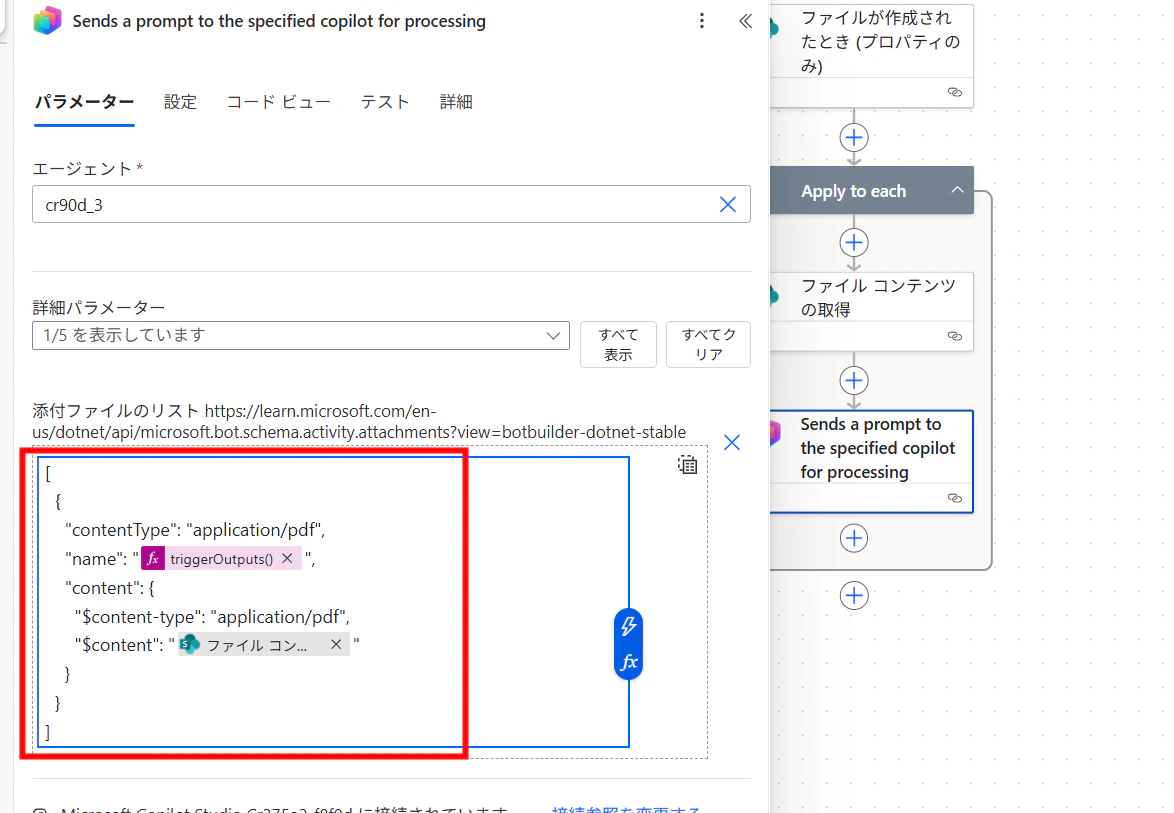Viewport: 1174px width, 813px height.
Task: Add a step inside Apply to each top
Action: 854,243
